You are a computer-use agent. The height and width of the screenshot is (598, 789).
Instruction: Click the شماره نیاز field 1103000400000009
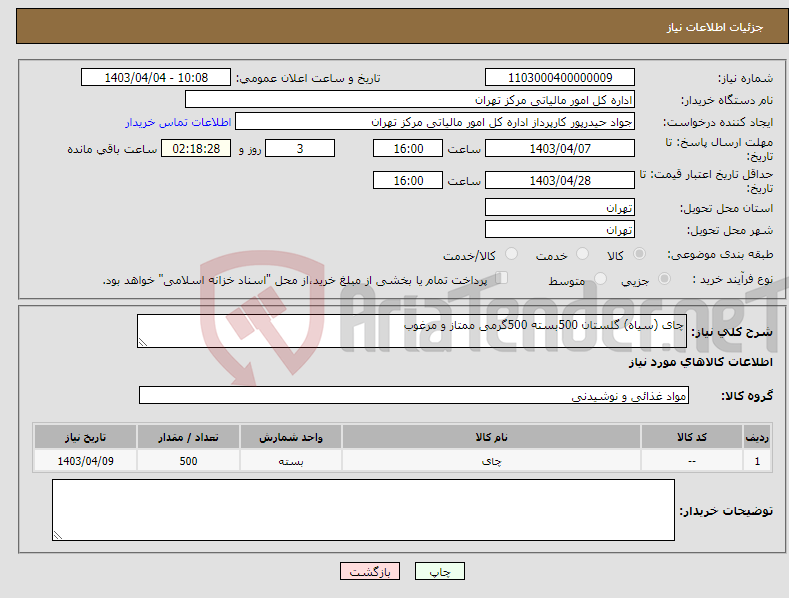(x=560, y=78)
